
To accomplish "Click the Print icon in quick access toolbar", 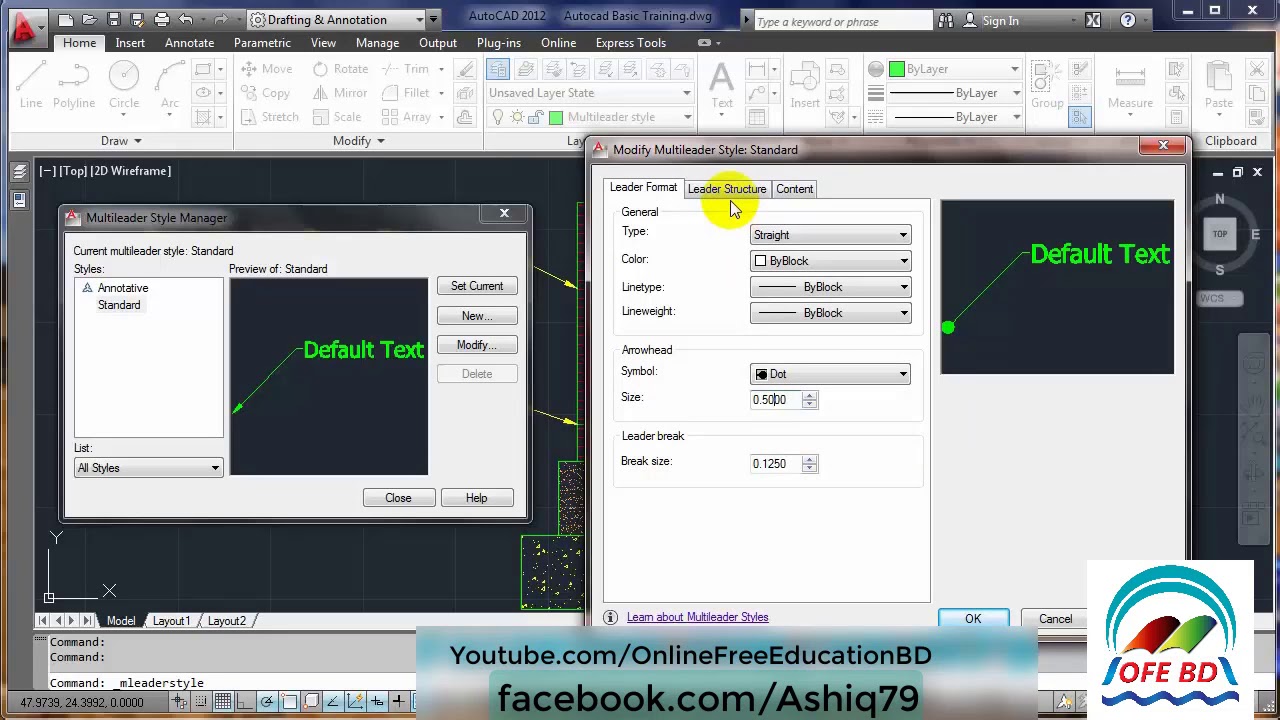I will point(161,19).
